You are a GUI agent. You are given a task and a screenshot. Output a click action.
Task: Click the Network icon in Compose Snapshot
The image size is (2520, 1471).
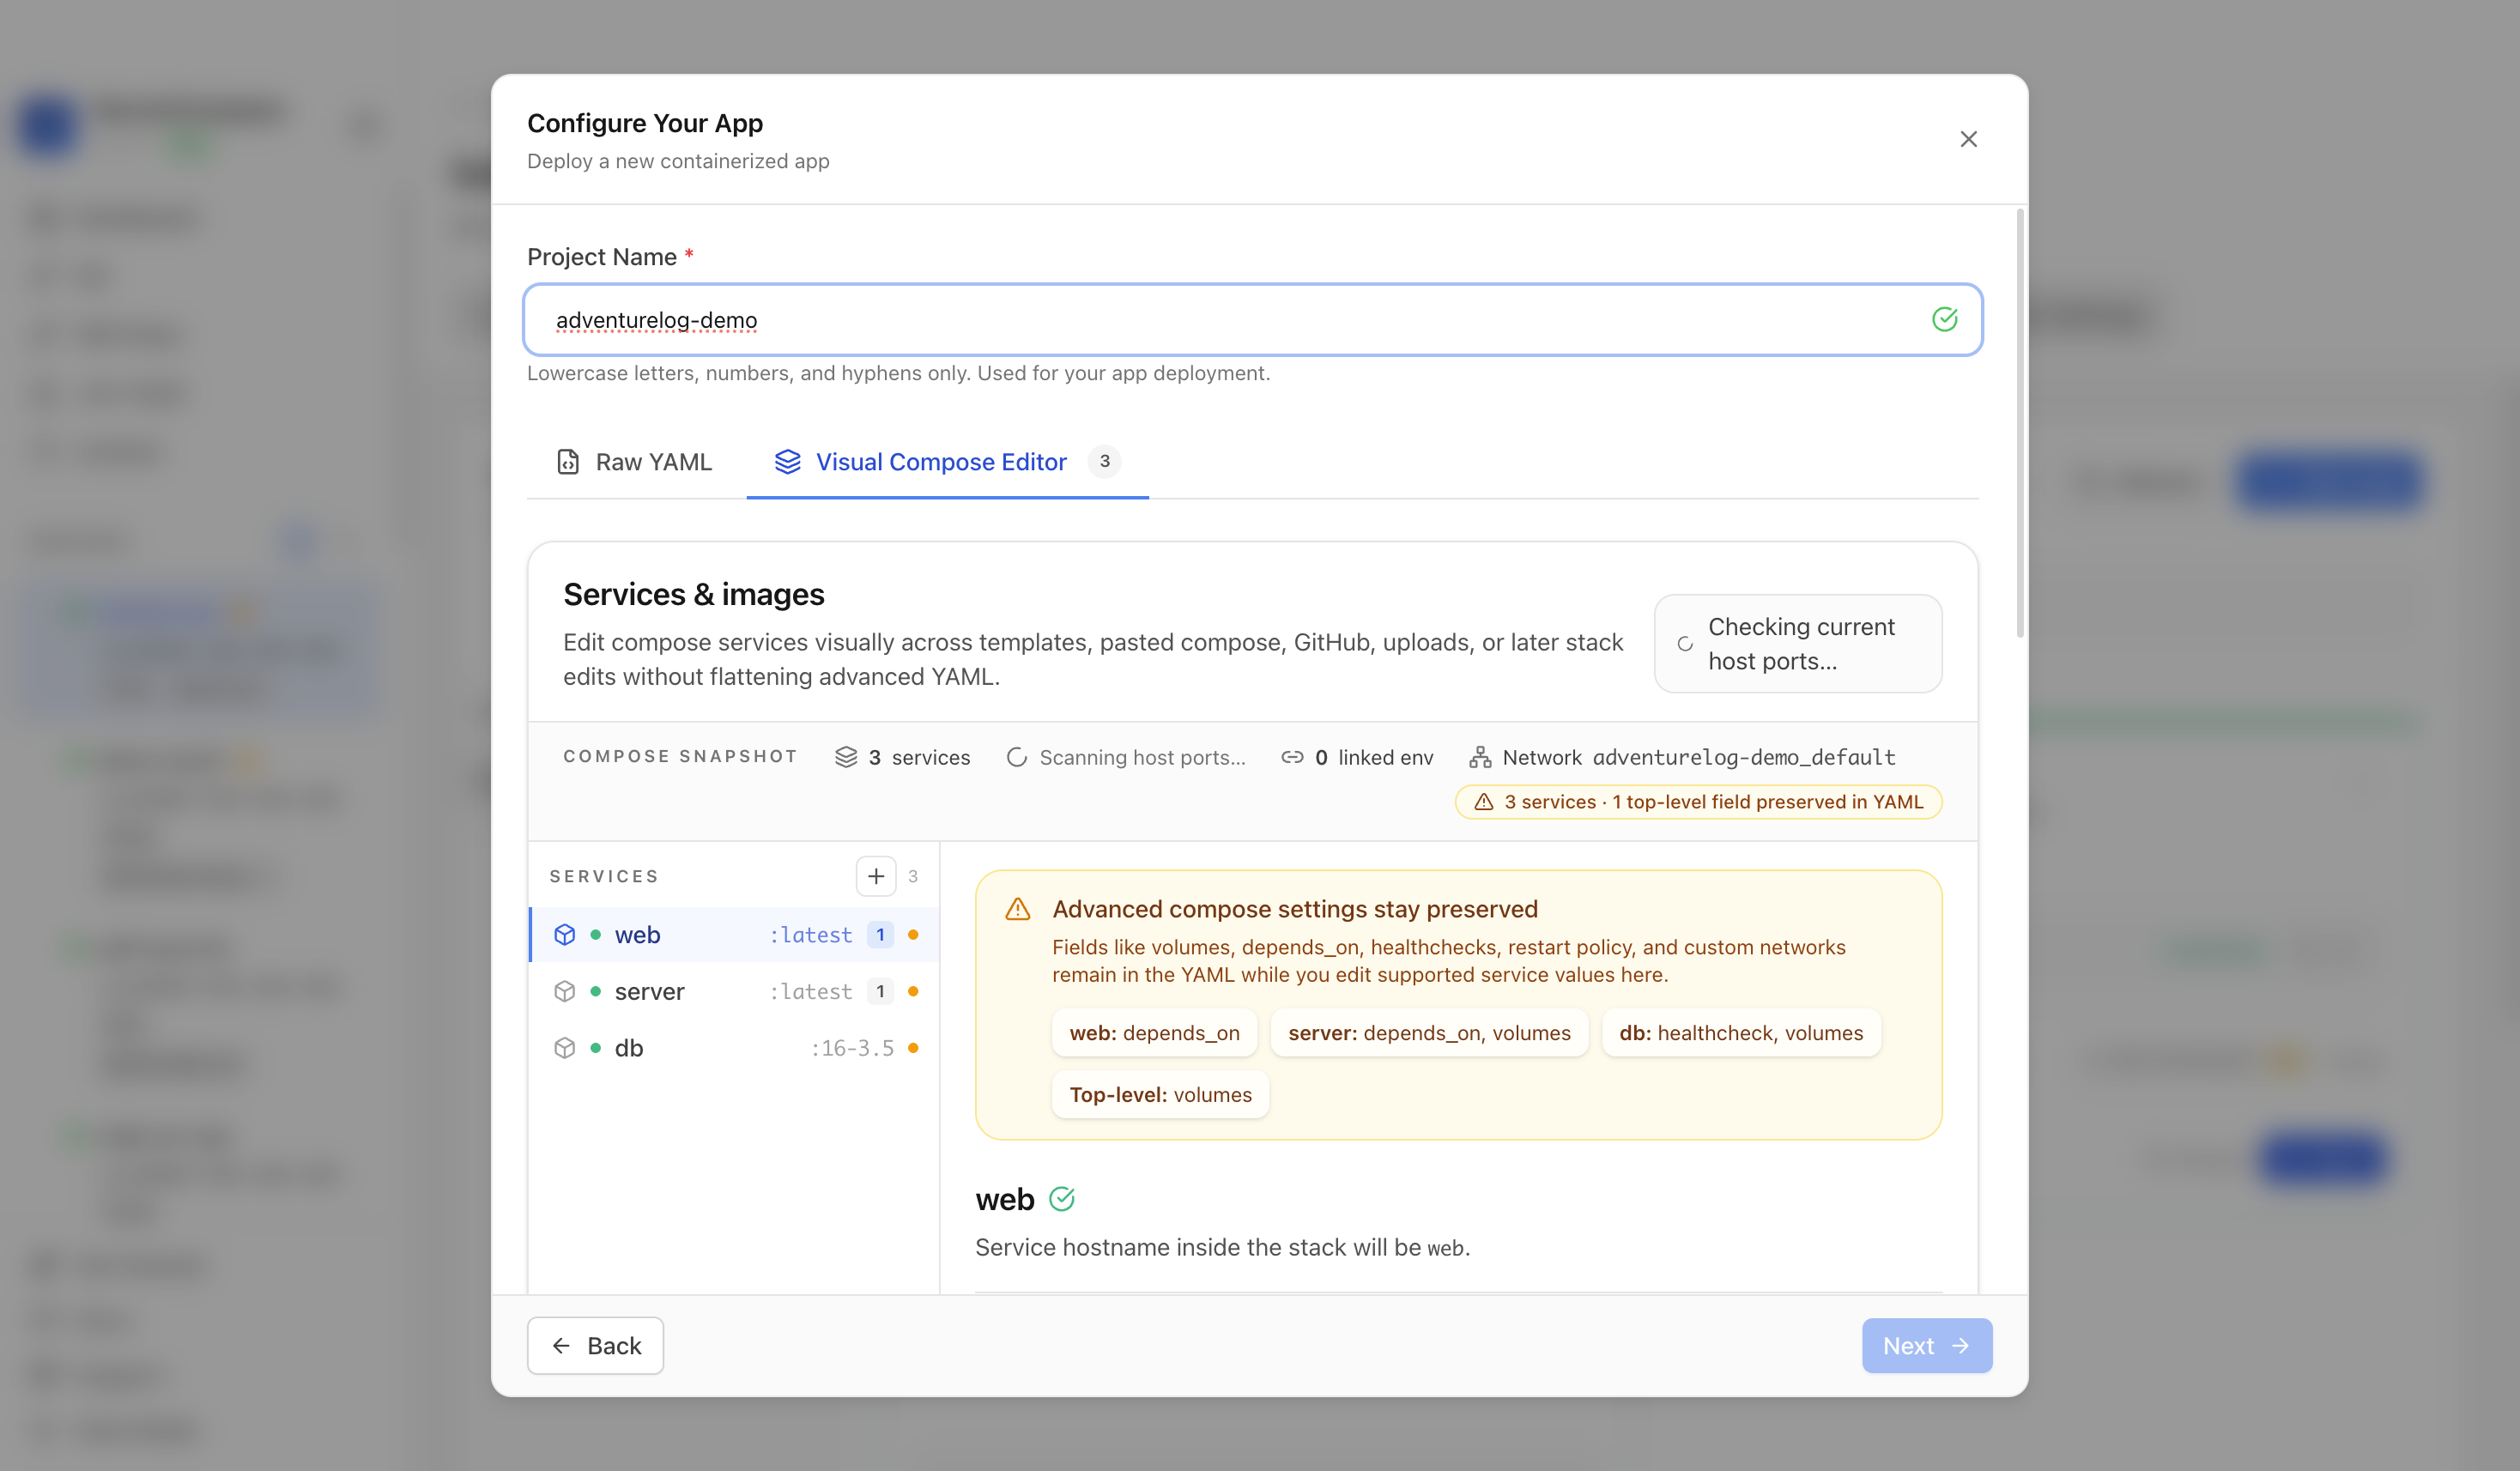1479,757
